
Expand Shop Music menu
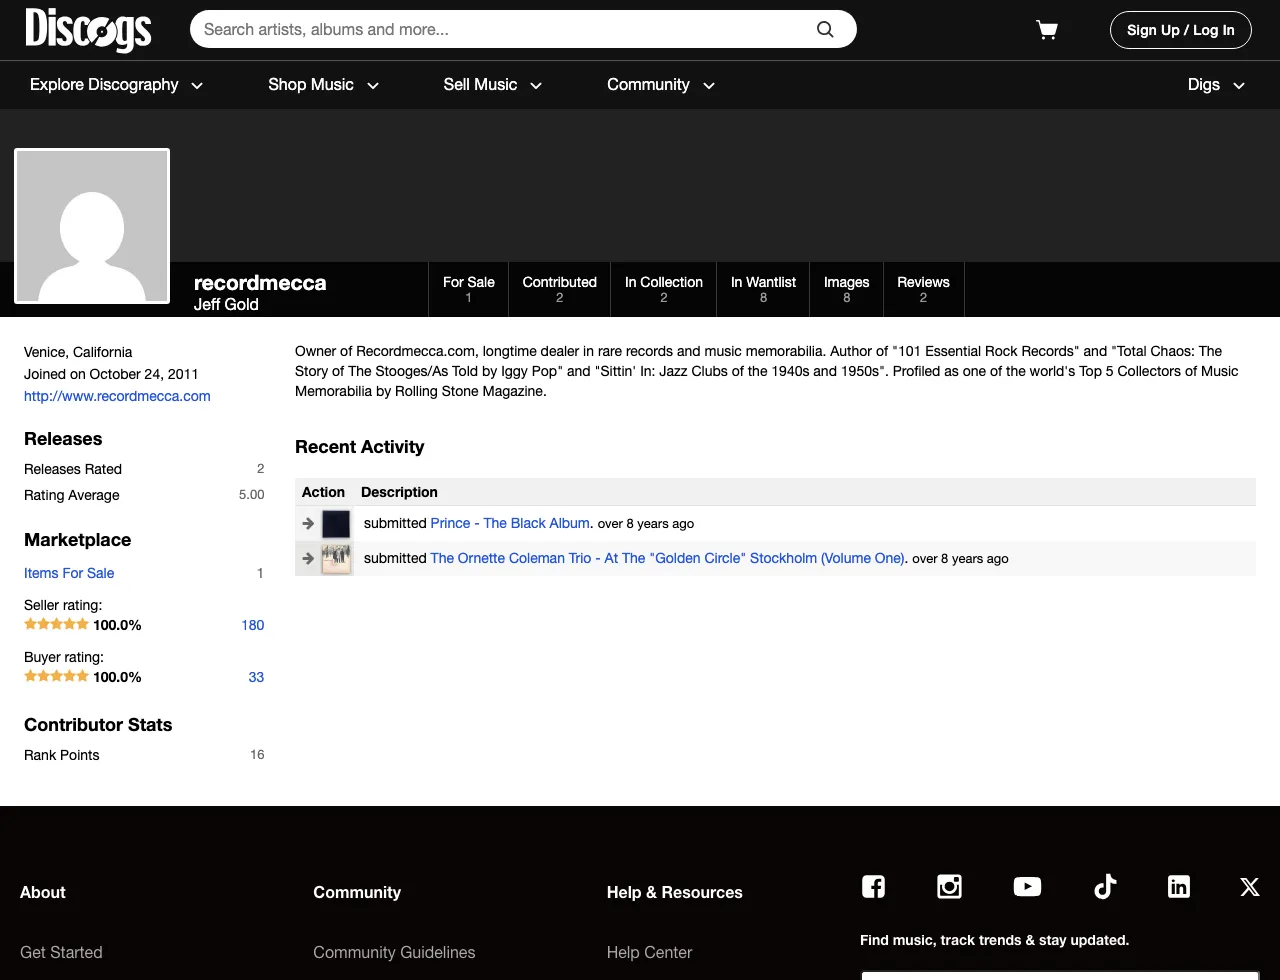323,85
